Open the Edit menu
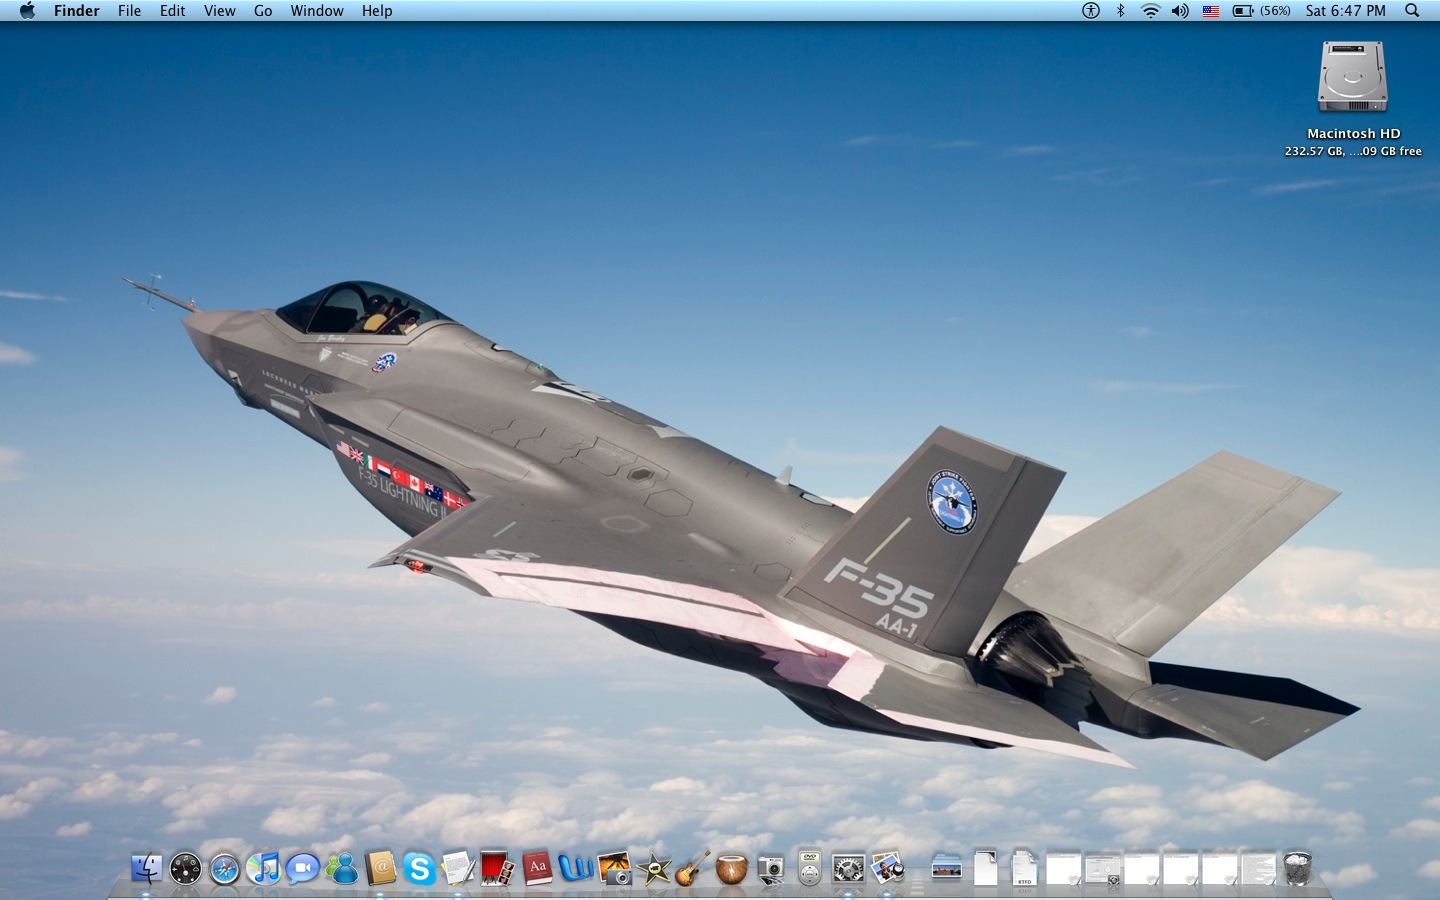1440x900 pixels. tap(173, 11)
